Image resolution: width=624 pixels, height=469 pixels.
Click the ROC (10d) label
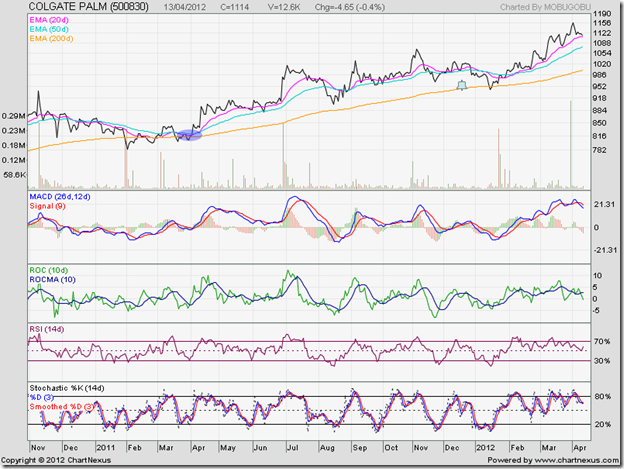click(x=49, y=271)
